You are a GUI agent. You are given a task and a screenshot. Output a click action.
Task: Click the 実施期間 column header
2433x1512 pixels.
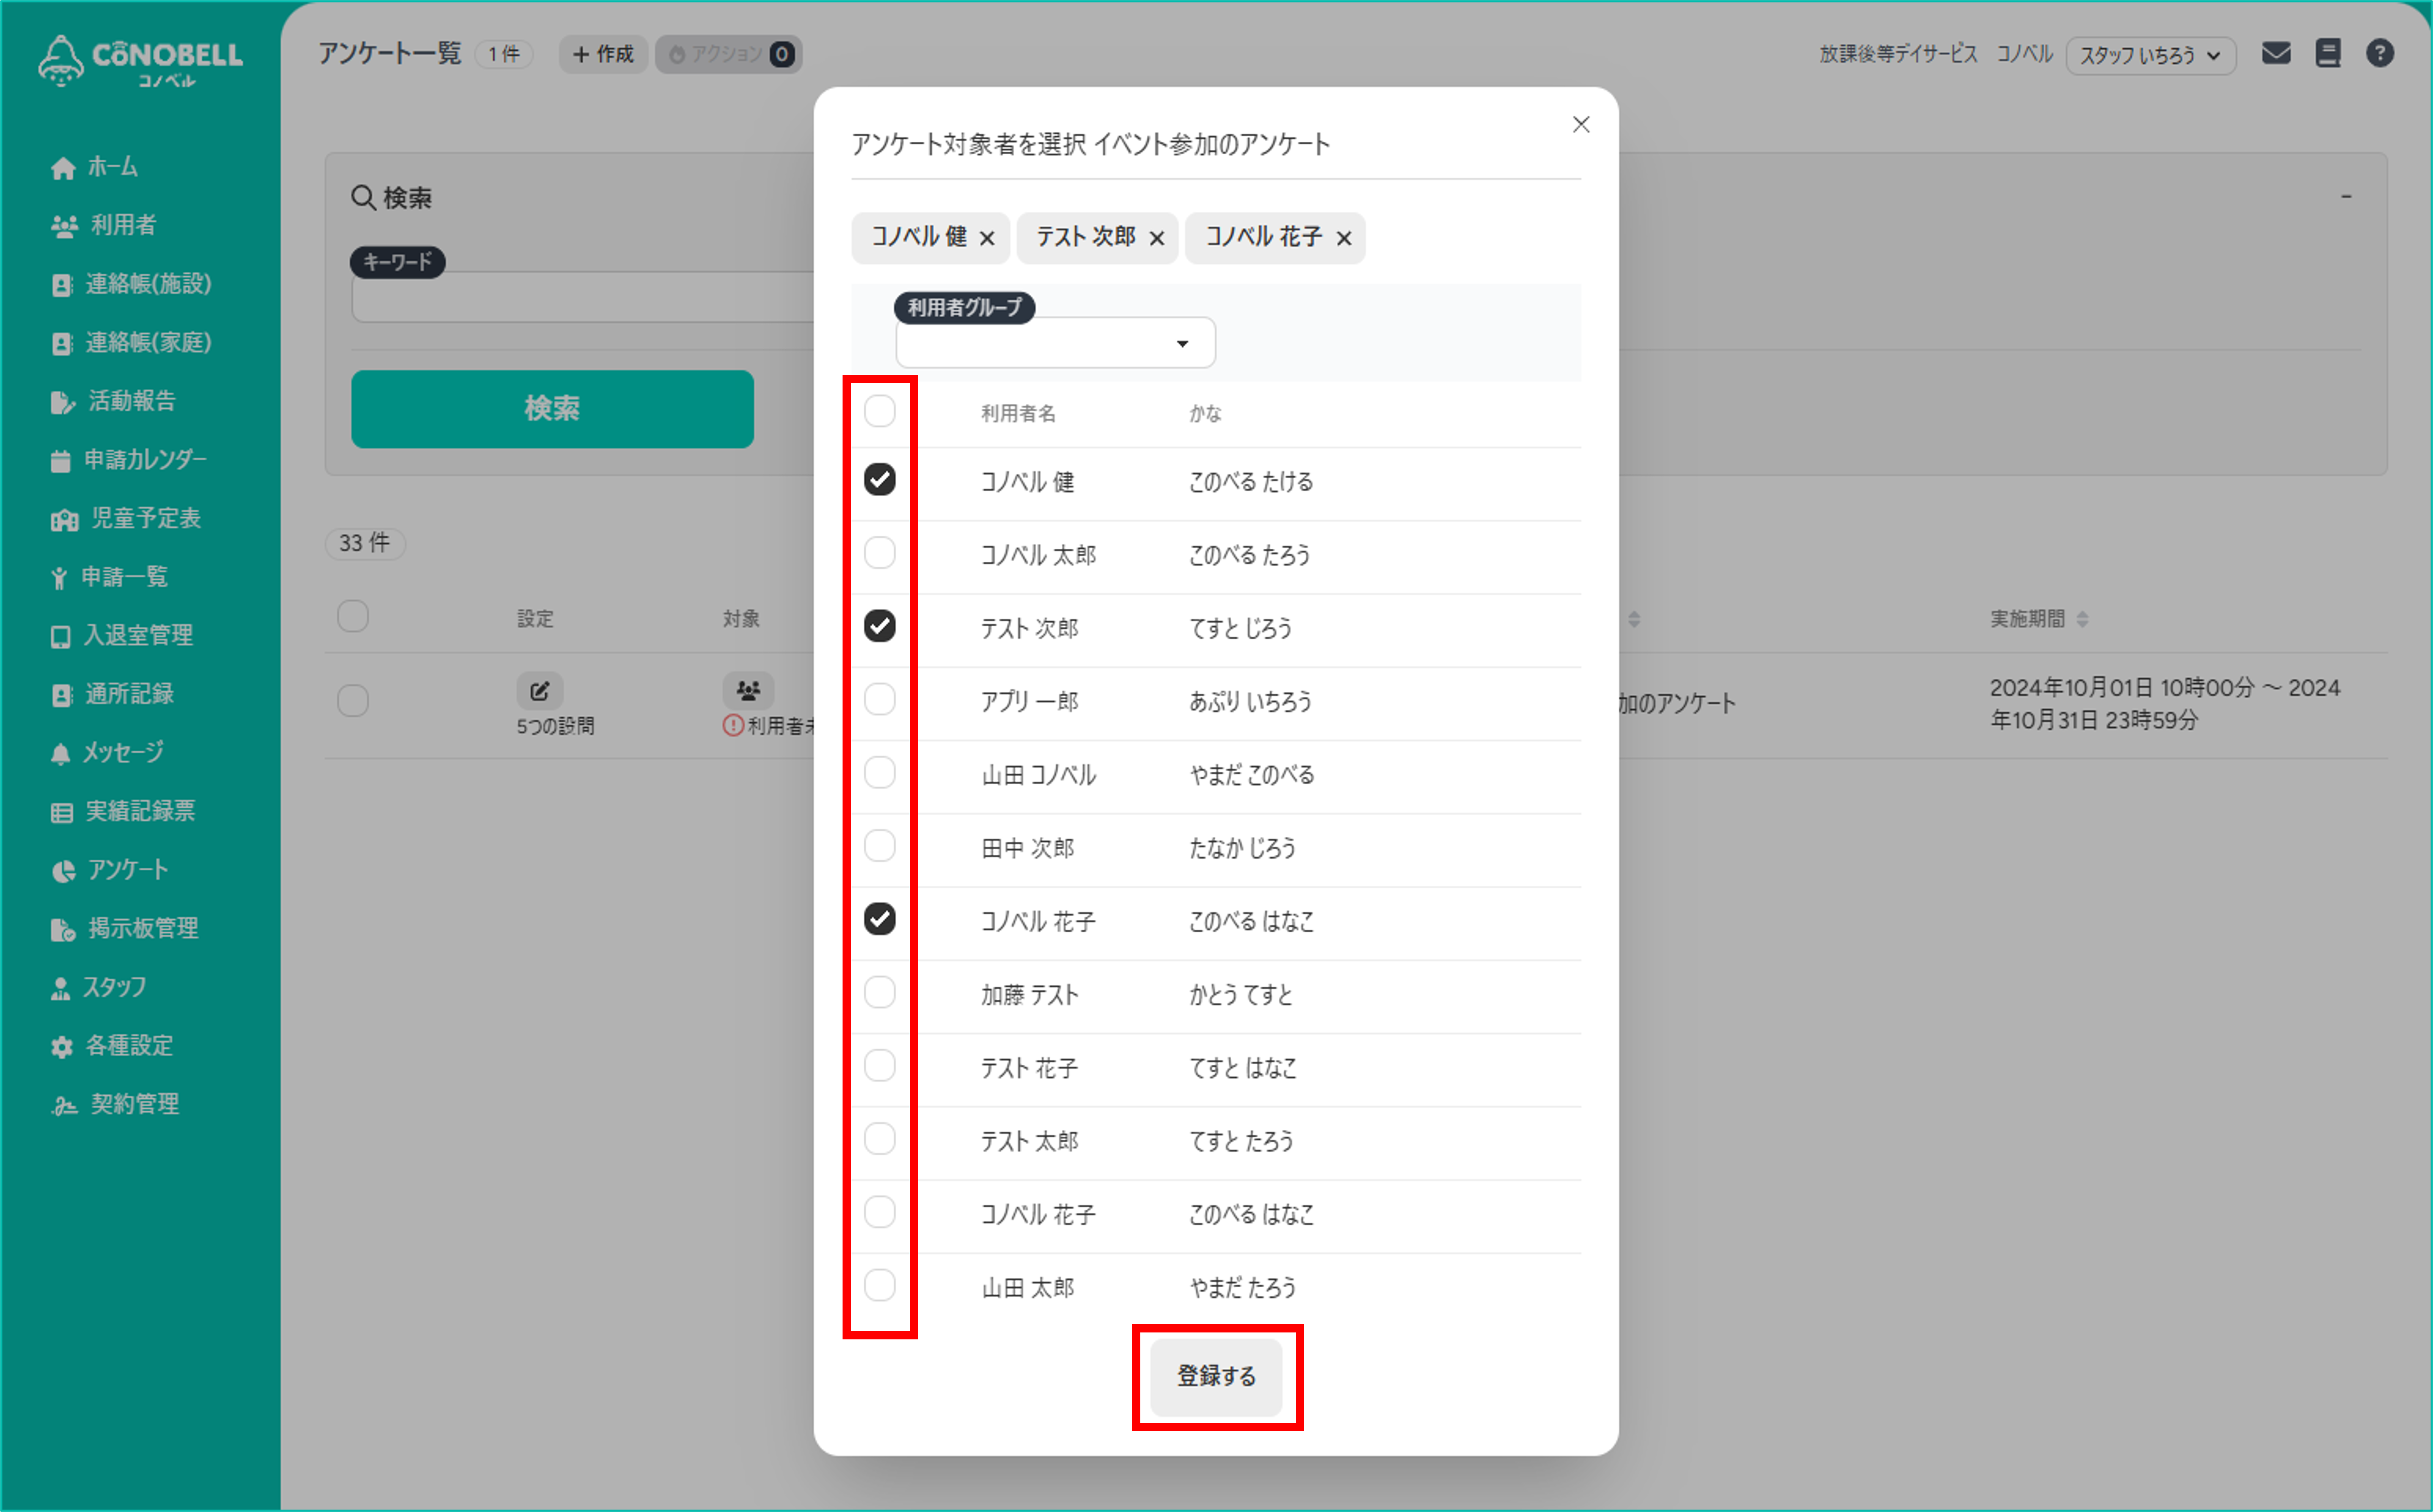2027,619
